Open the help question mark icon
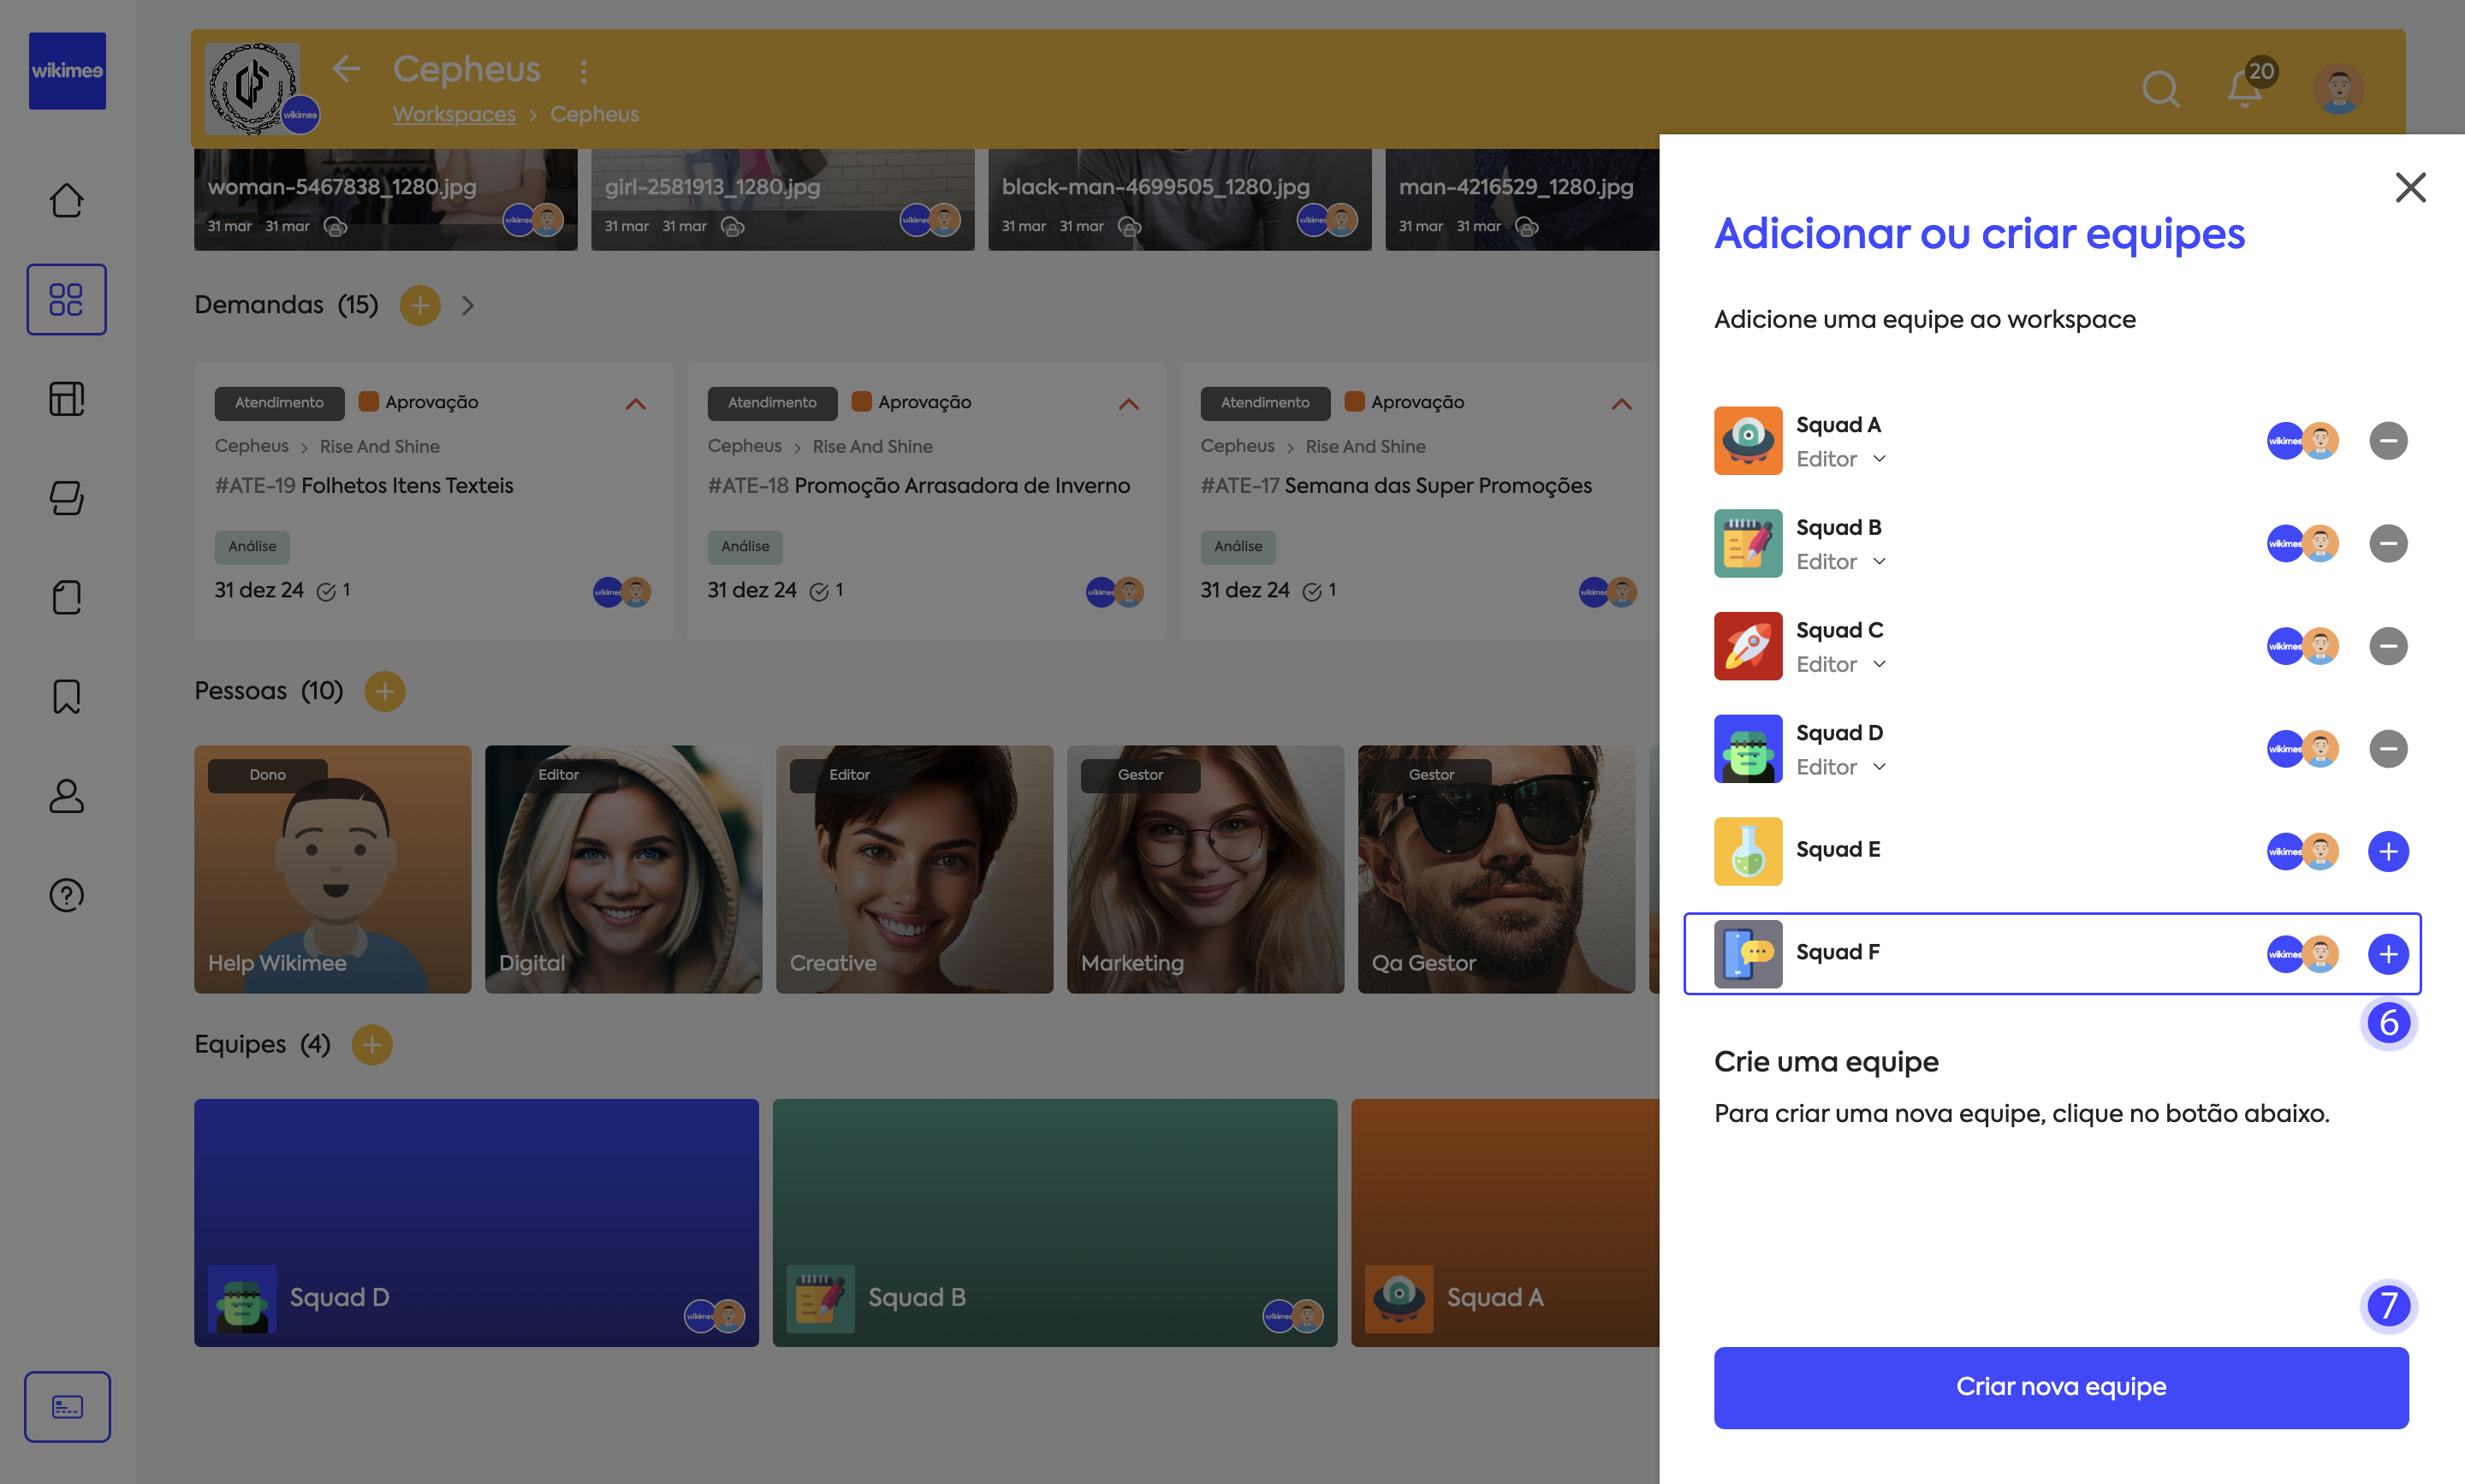2465x1484 pixels. click(66, 895)
